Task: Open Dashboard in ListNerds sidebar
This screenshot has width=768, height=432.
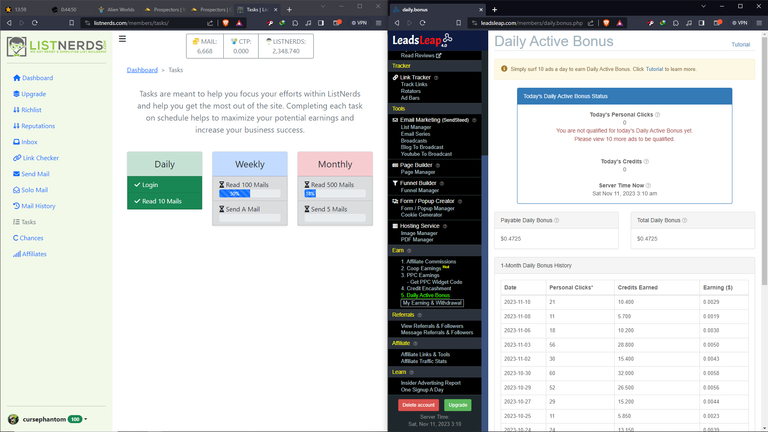Action: click(33, 78)
